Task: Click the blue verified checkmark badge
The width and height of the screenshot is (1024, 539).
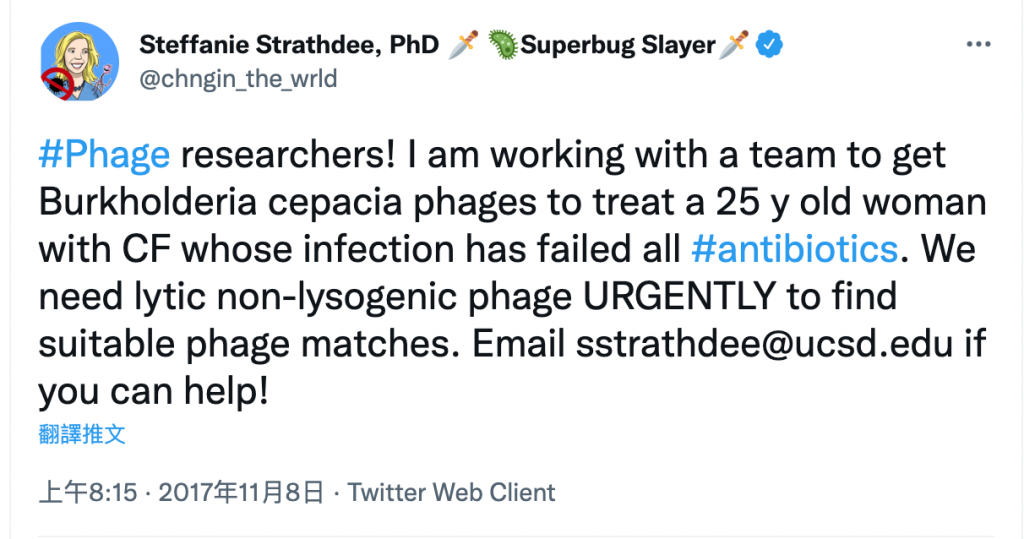Action: 768,45
